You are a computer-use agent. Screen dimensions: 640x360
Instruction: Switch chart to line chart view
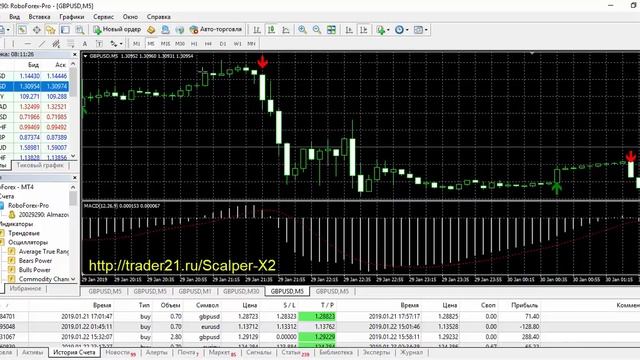pos(286,30)
